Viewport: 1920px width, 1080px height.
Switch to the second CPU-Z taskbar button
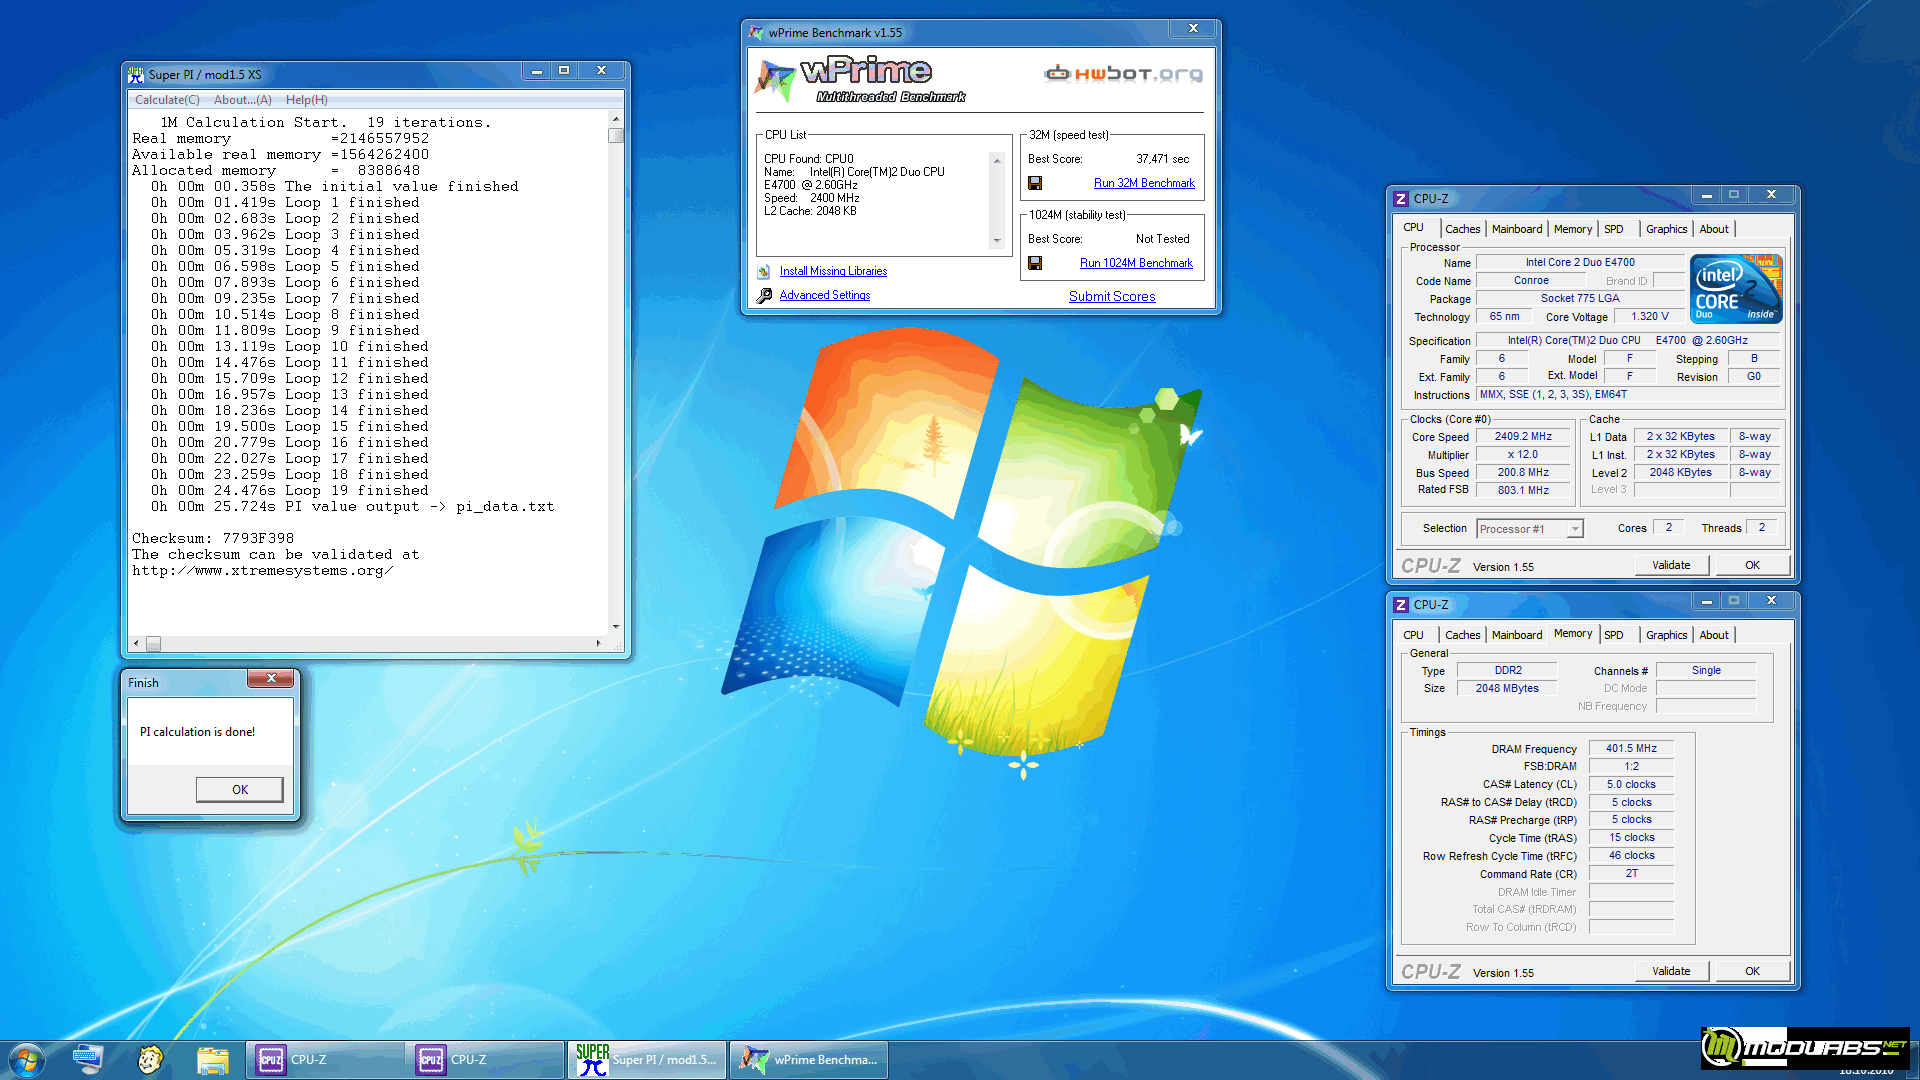tap(484, 1060)
